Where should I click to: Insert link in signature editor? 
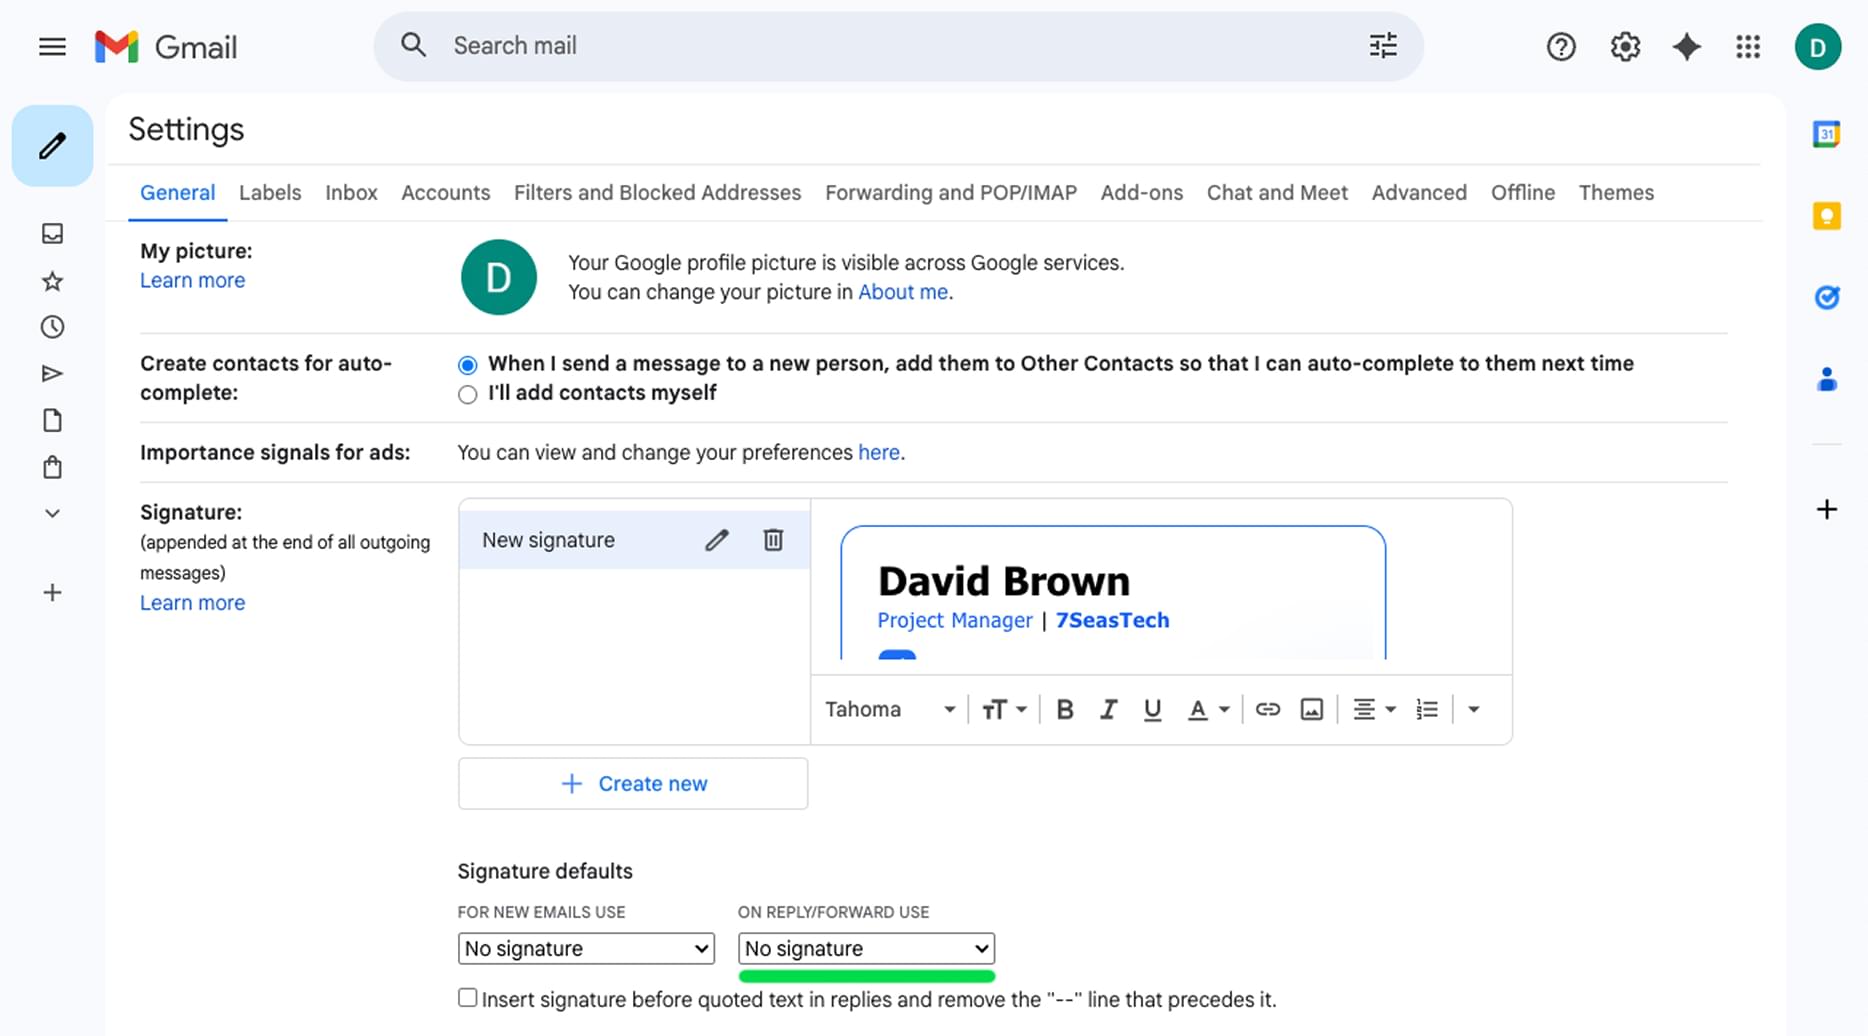1267,709
